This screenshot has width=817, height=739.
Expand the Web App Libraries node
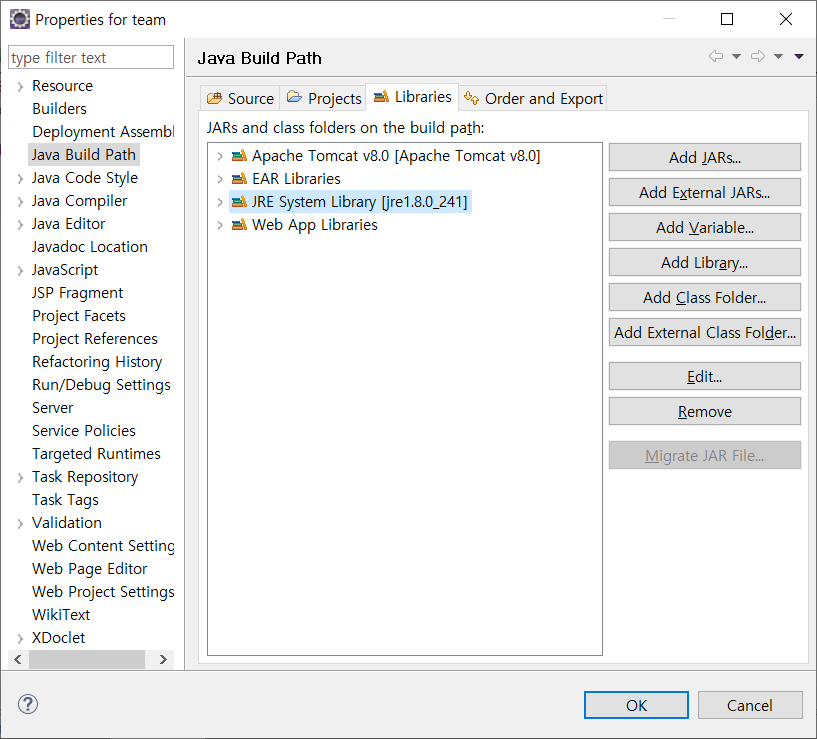pos(220,225)
